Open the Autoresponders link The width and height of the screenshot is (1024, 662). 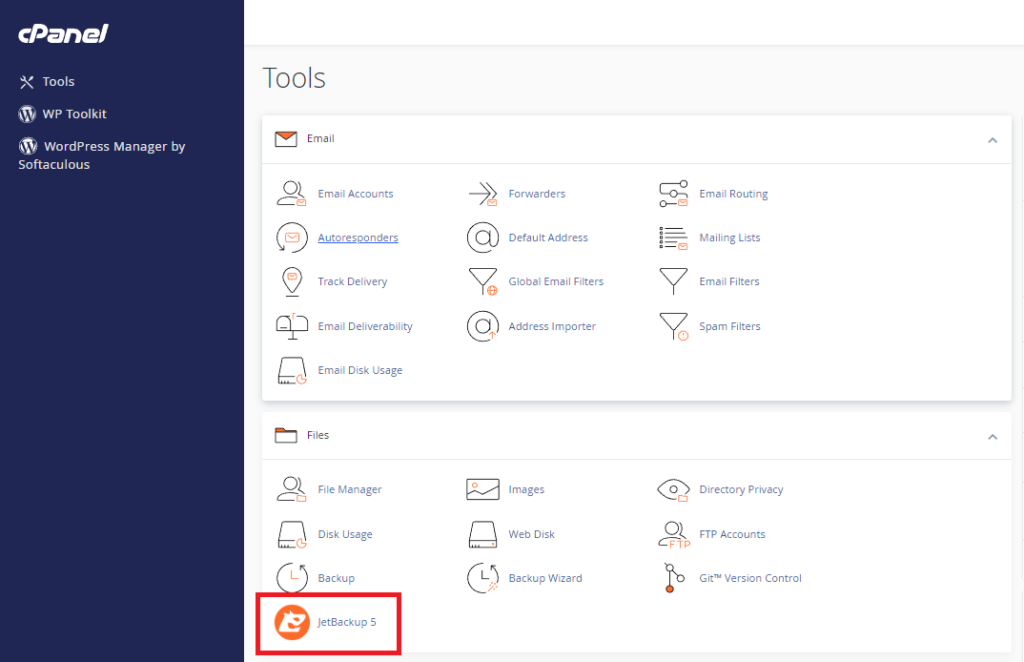pos(358,238)
